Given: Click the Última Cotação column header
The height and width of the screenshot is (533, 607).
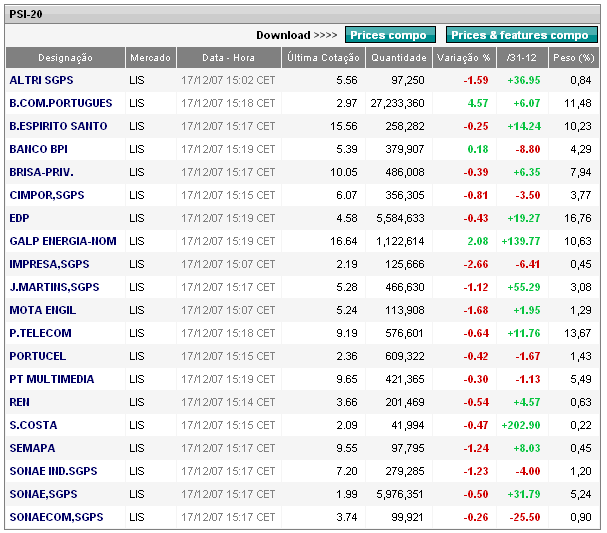Looking at the screenshot, I should point(322,58).
